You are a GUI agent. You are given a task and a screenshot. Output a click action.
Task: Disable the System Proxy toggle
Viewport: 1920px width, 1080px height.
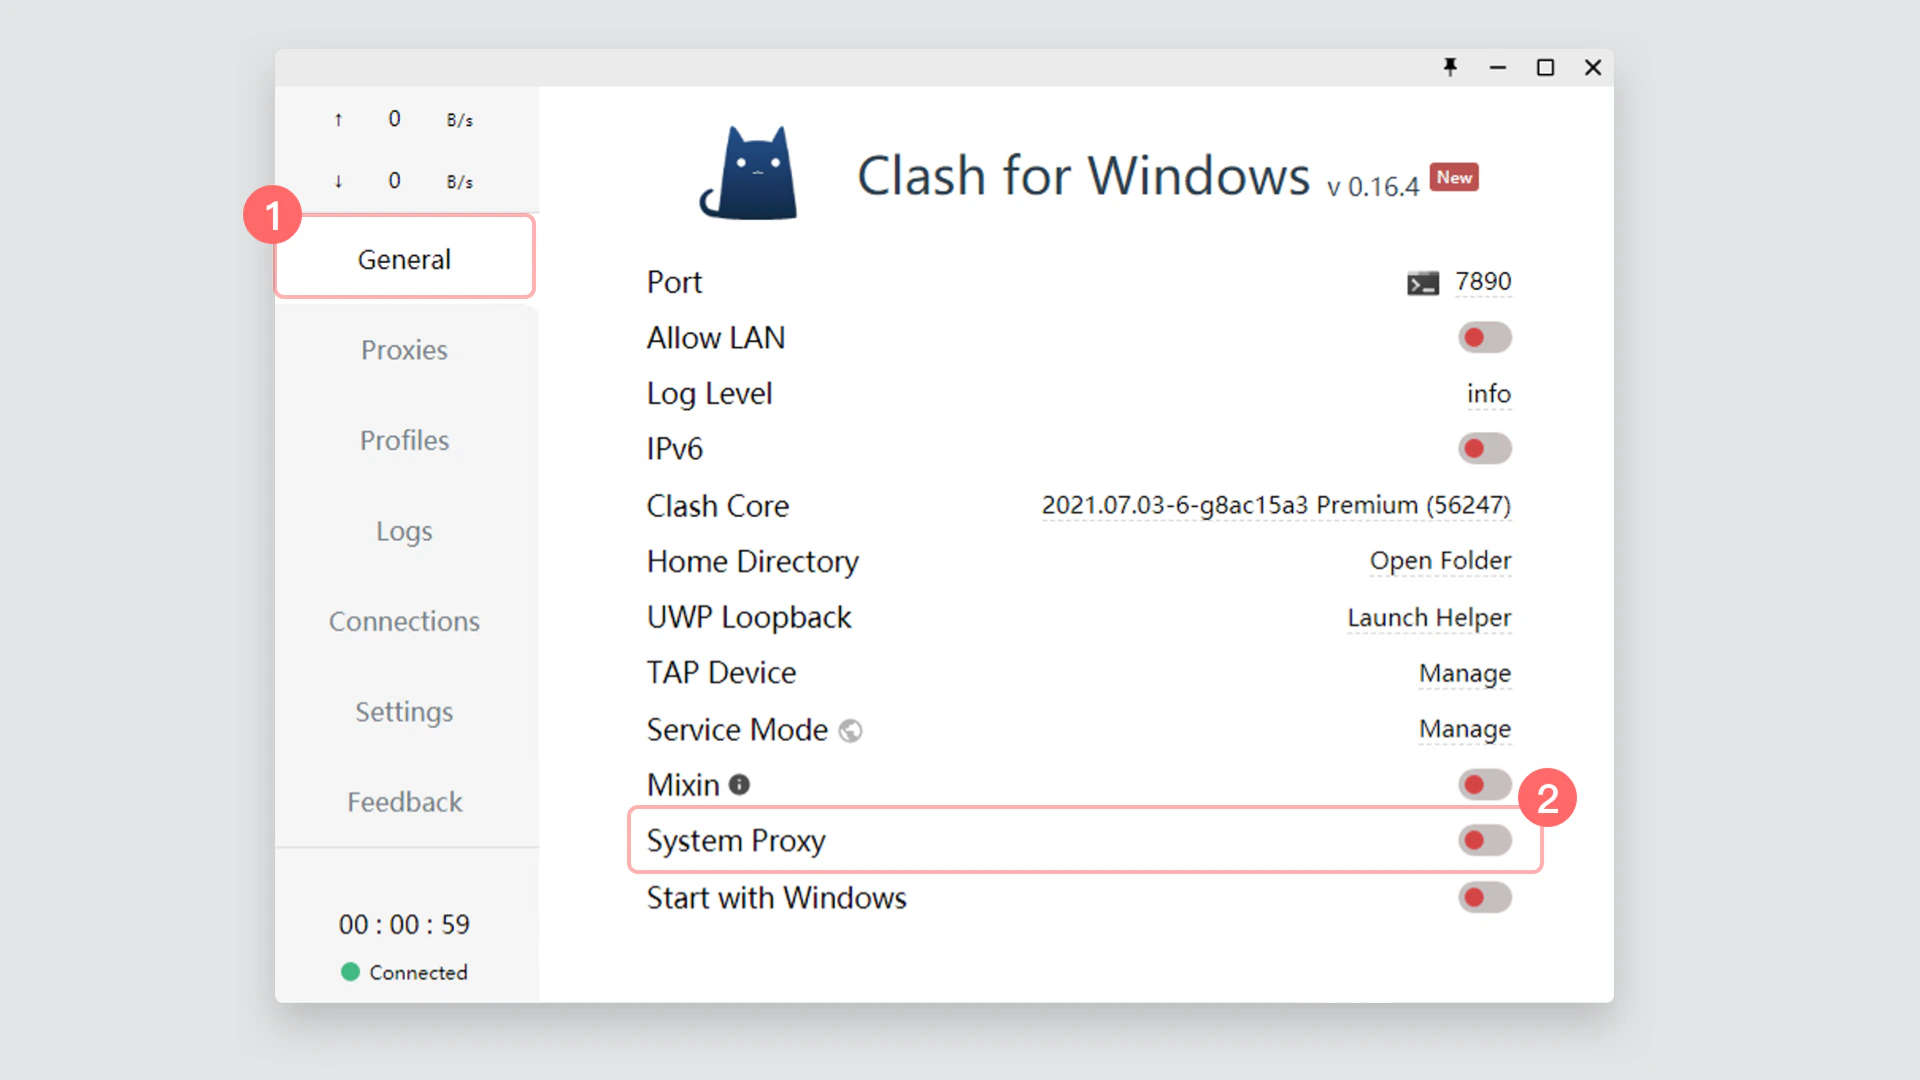pos(1484,840)
